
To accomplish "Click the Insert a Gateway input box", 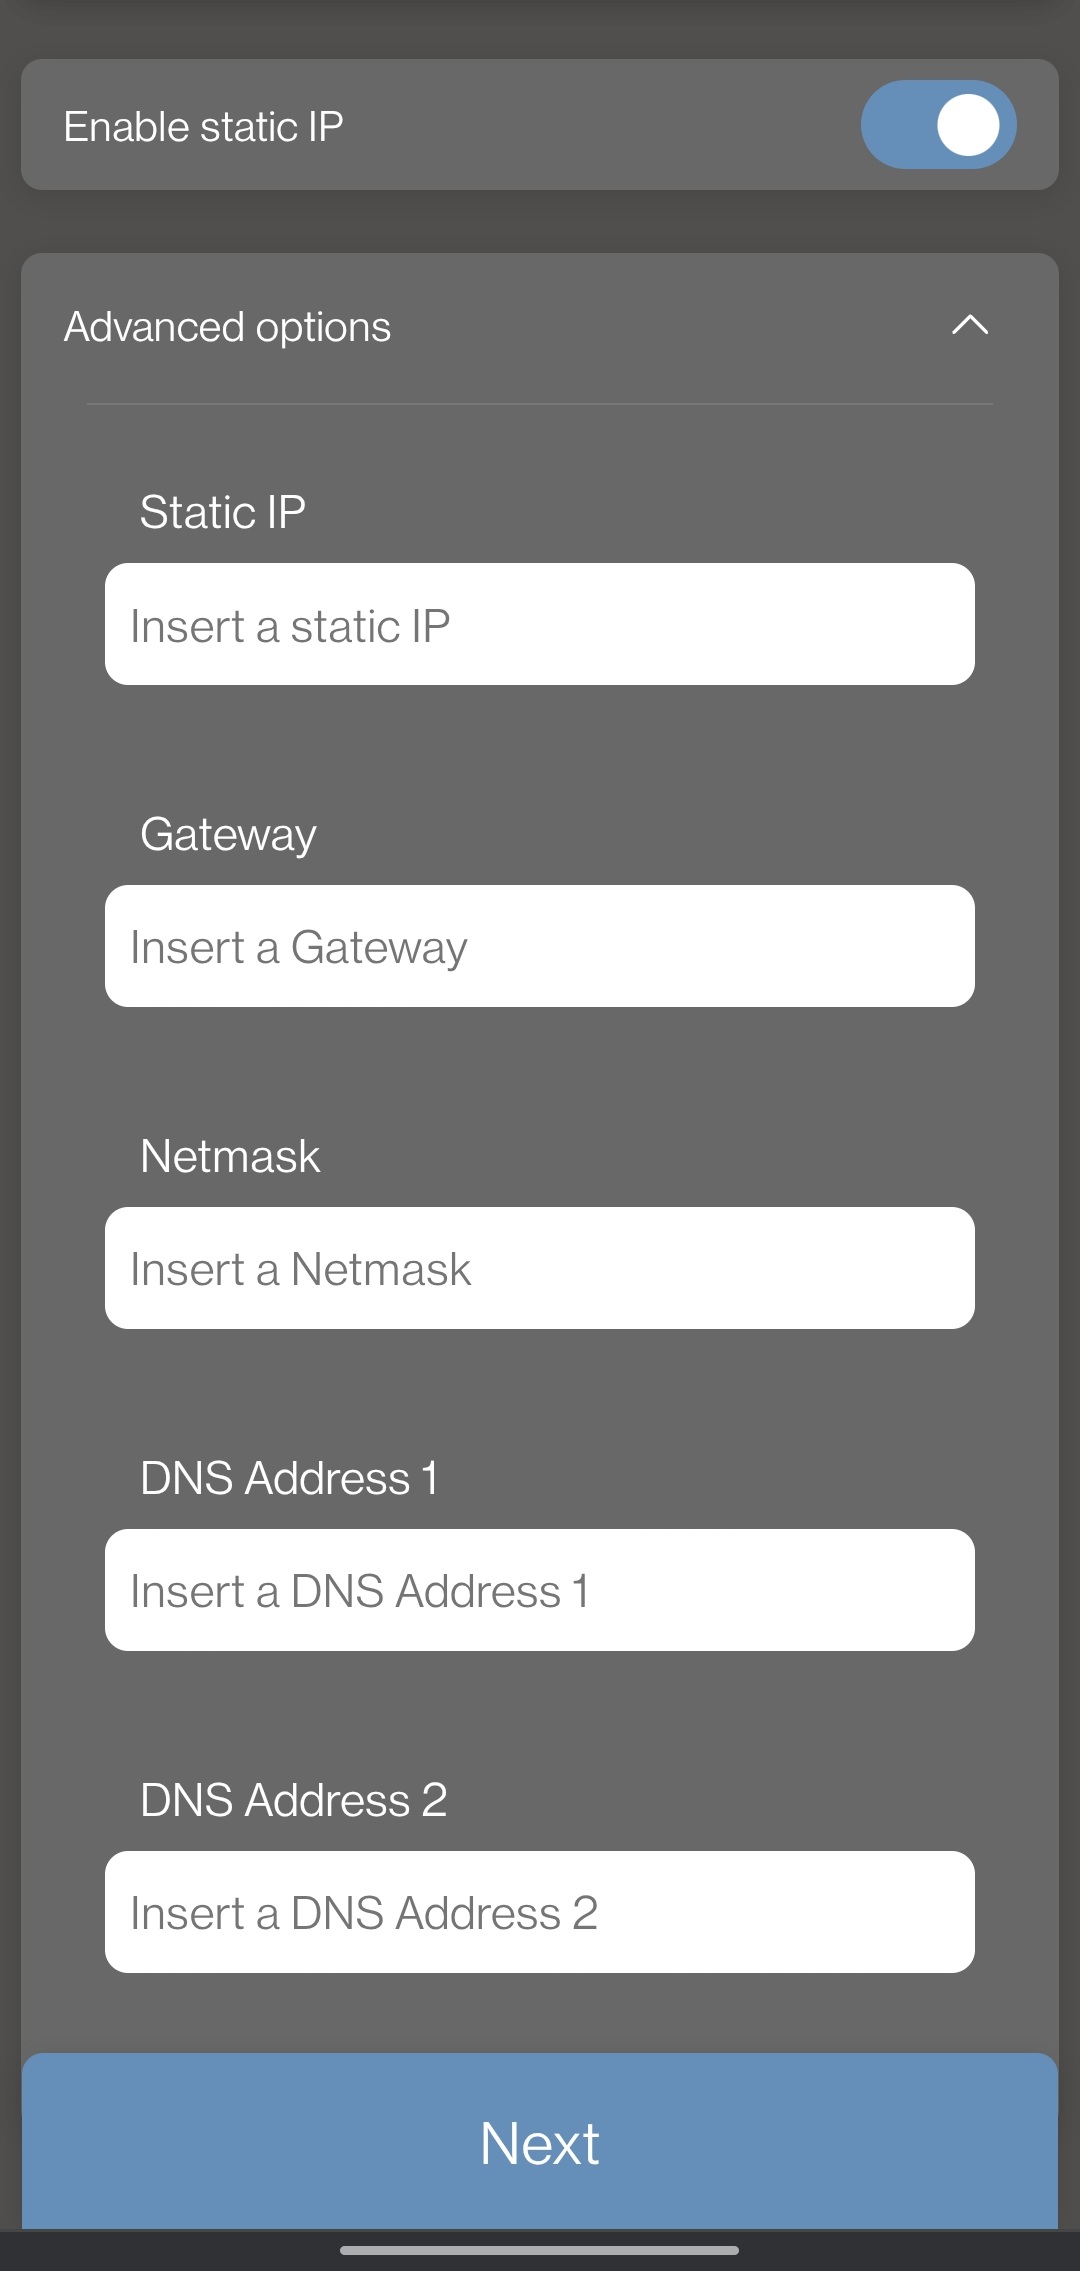I will pyautogui.click(x=540, y=946).
